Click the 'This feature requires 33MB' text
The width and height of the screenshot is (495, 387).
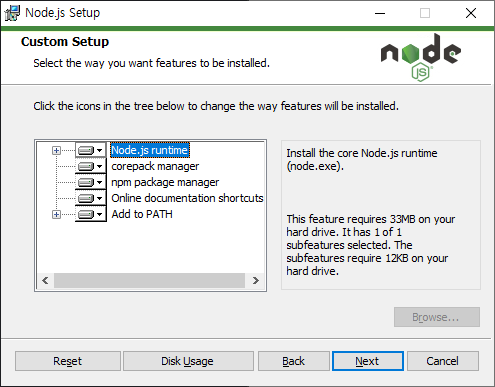(371, 245)
